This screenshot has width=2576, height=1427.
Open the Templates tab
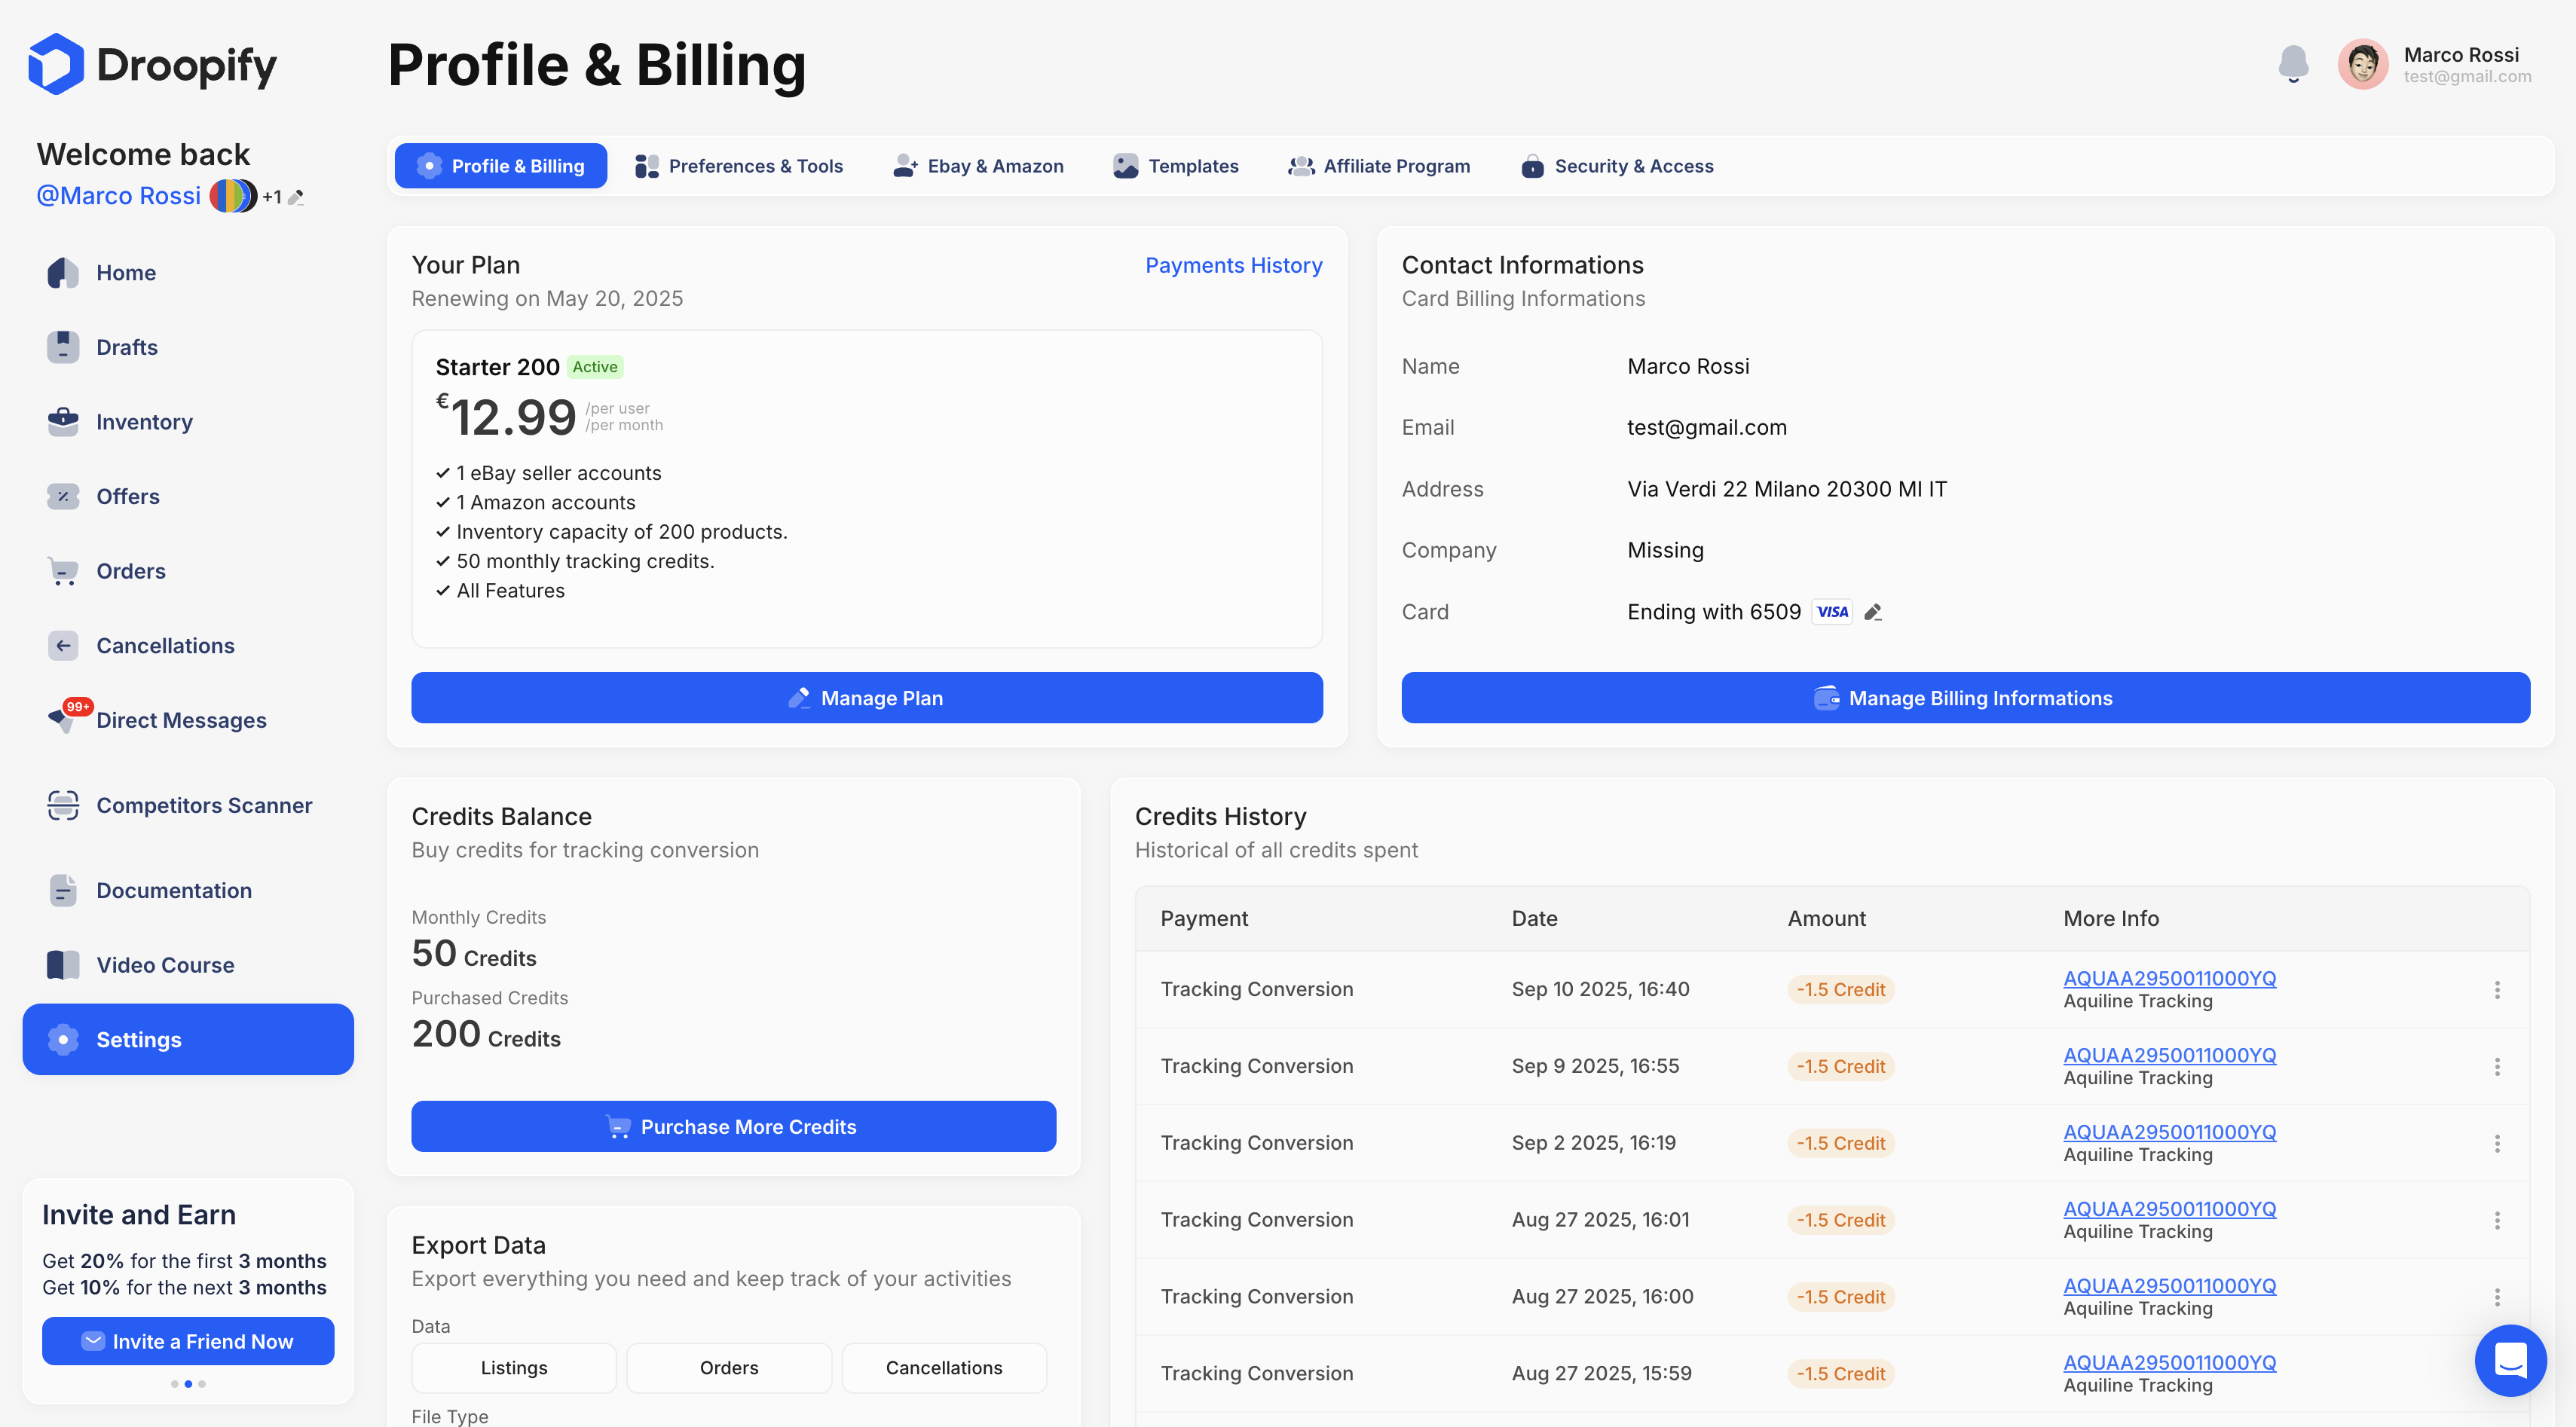pyautogui.click(x=1176, y=165)
